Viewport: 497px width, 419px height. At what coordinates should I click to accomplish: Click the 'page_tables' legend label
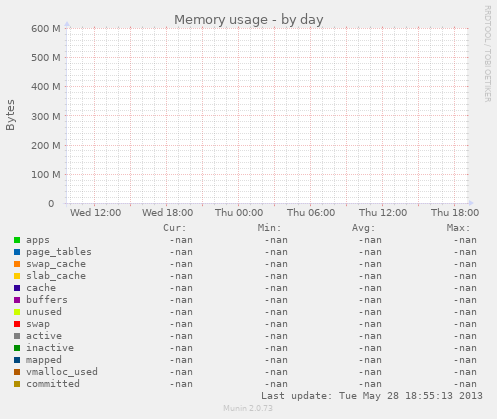(59, 252)
